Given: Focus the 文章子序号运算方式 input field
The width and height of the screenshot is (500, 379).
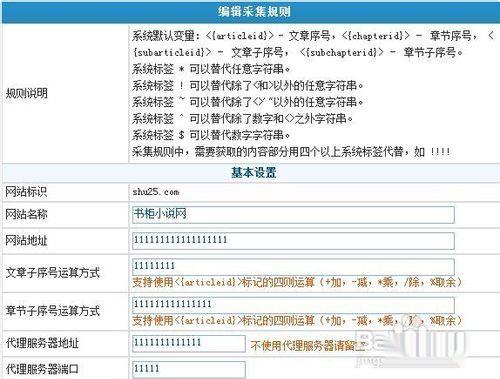Looking at the screenshot, I should pos(293,267).
